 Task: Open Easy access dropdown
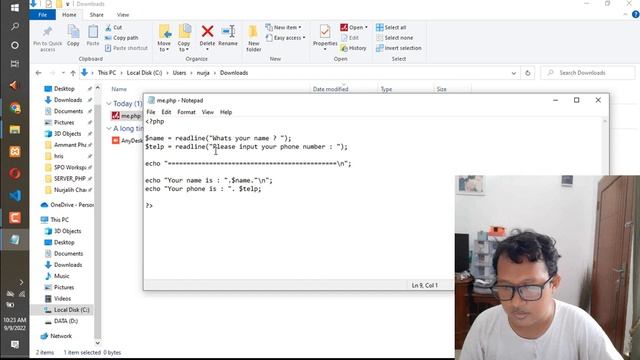point(285,38)
